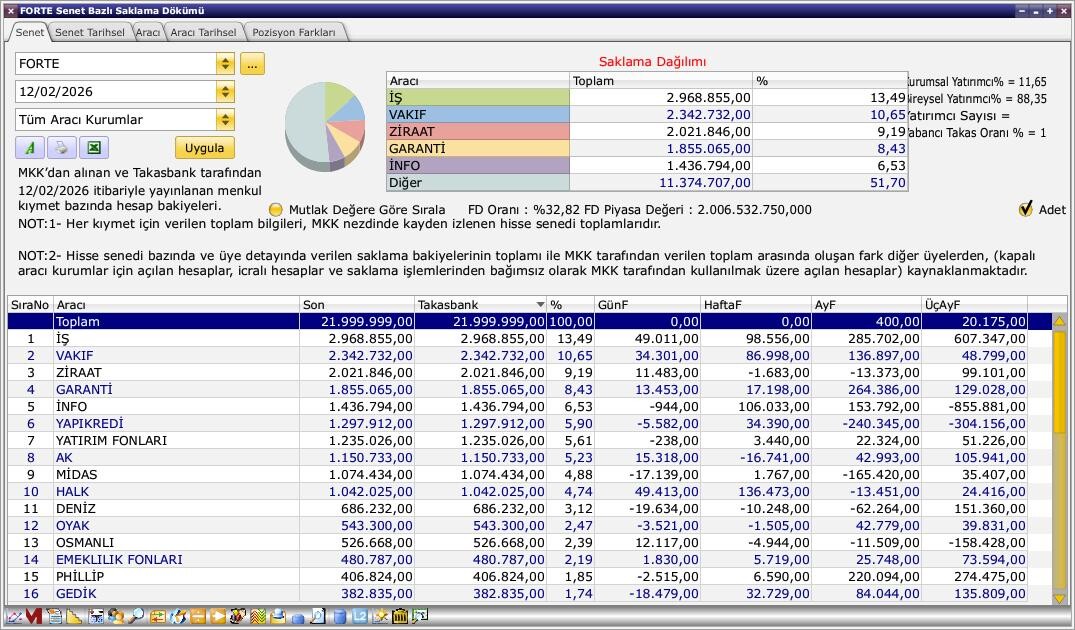Click the magnifying glass icon in bottom toolbar

137,617
